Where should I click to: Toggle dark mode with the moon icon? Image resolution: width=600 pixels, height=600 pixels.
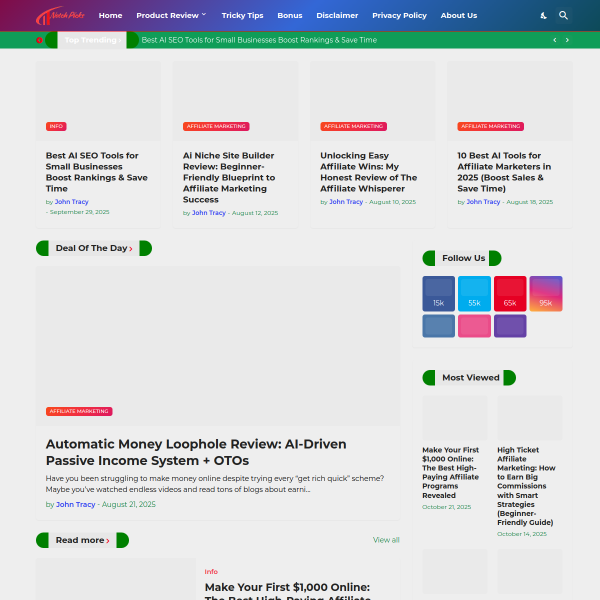point(543,16)
